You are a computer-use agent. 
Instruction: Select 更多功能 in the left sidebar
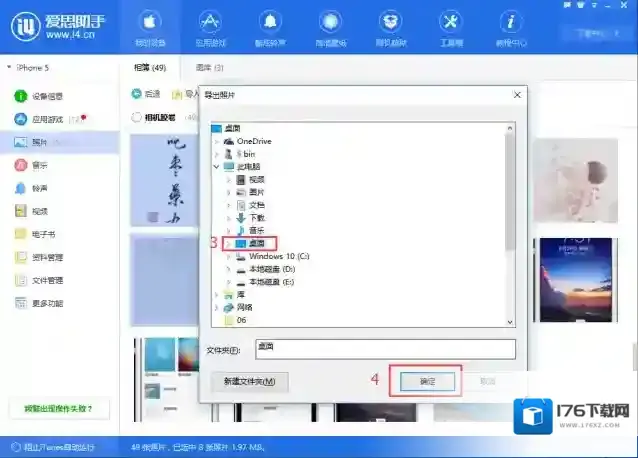click(39, 303)
